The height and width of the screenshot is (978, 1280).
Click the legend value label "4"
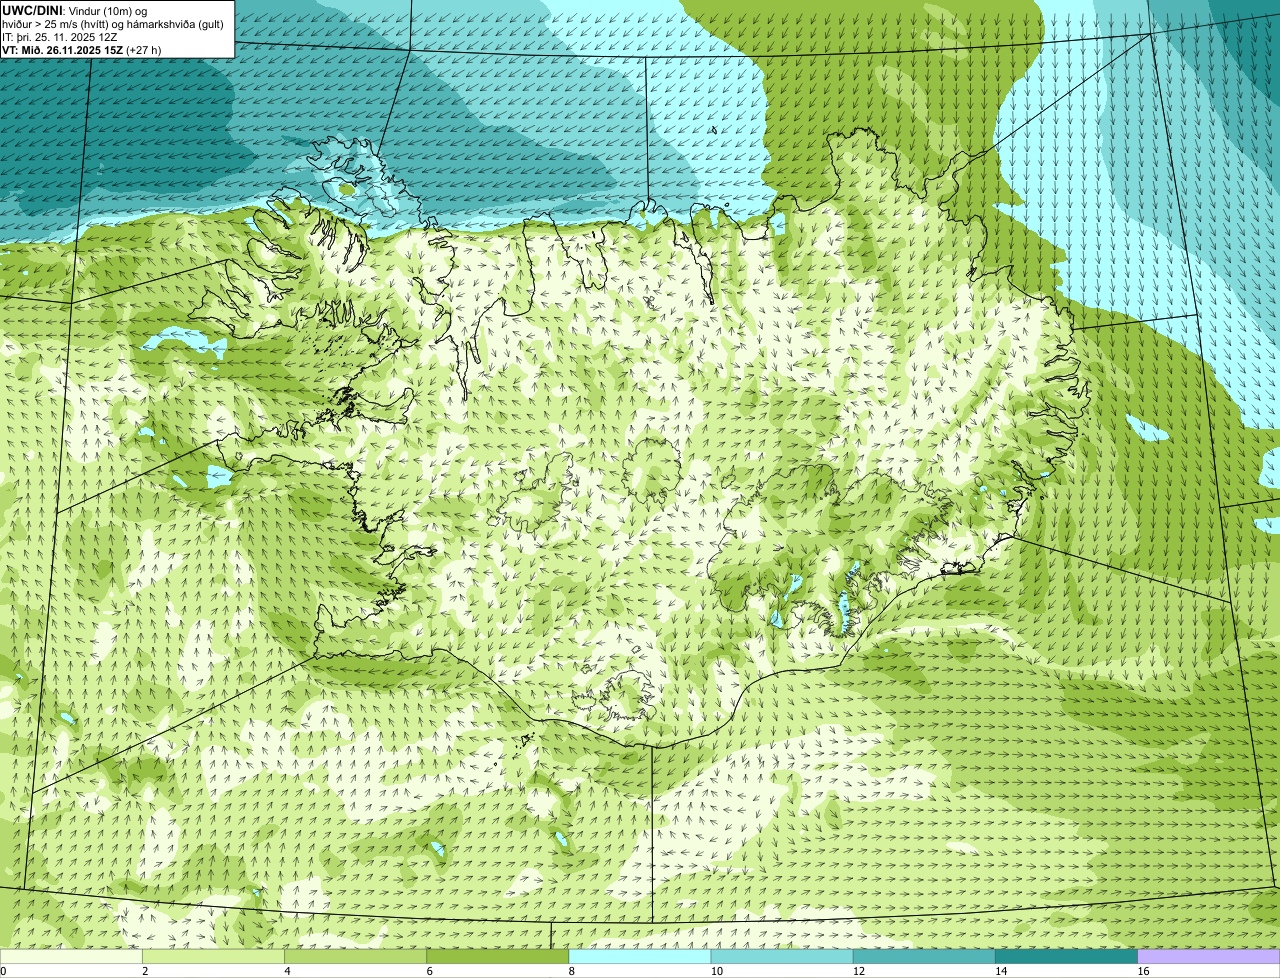point(287,971)
